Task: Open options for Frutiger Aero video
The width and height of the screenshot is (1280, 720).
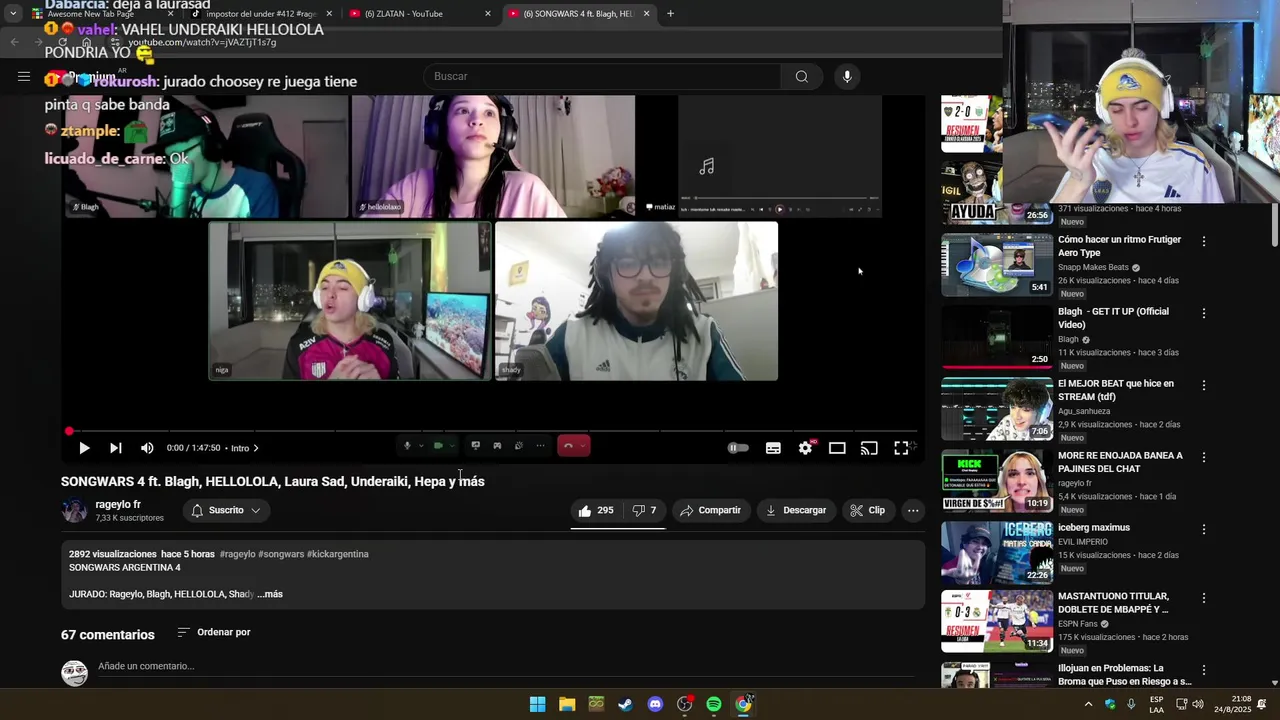Action: click(1204, 241)
